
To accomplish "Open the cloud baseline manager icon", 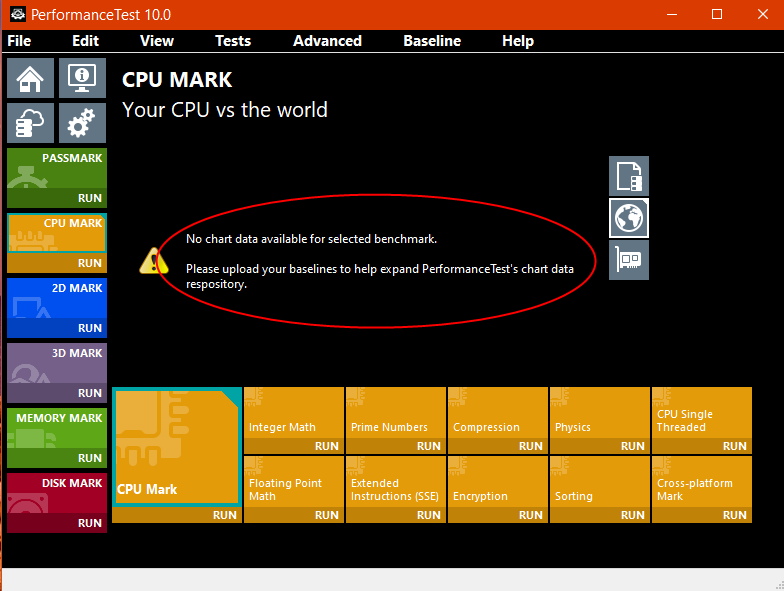I will [x=30, y=123].
